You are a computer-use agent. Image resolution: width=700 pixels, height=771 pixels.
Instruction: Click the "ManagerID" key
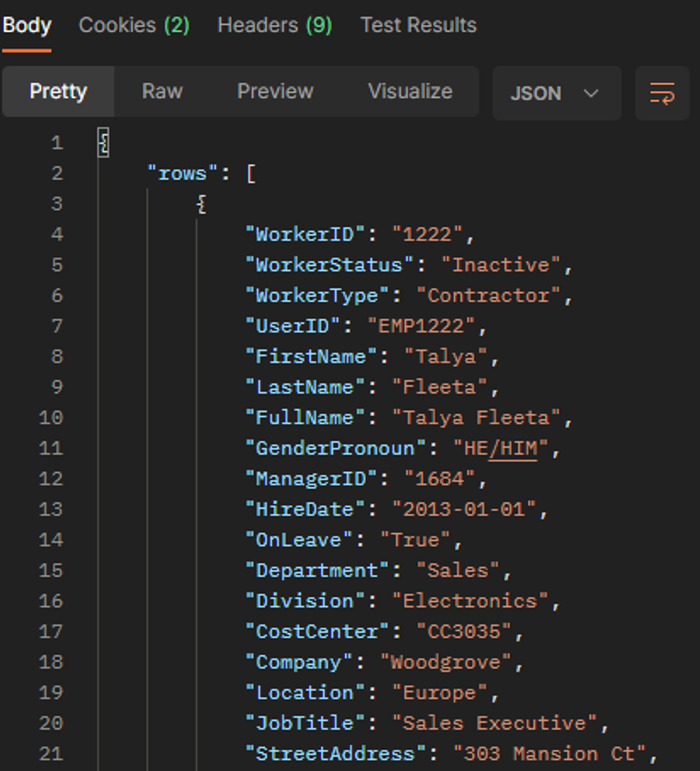[x=311, y=478]
